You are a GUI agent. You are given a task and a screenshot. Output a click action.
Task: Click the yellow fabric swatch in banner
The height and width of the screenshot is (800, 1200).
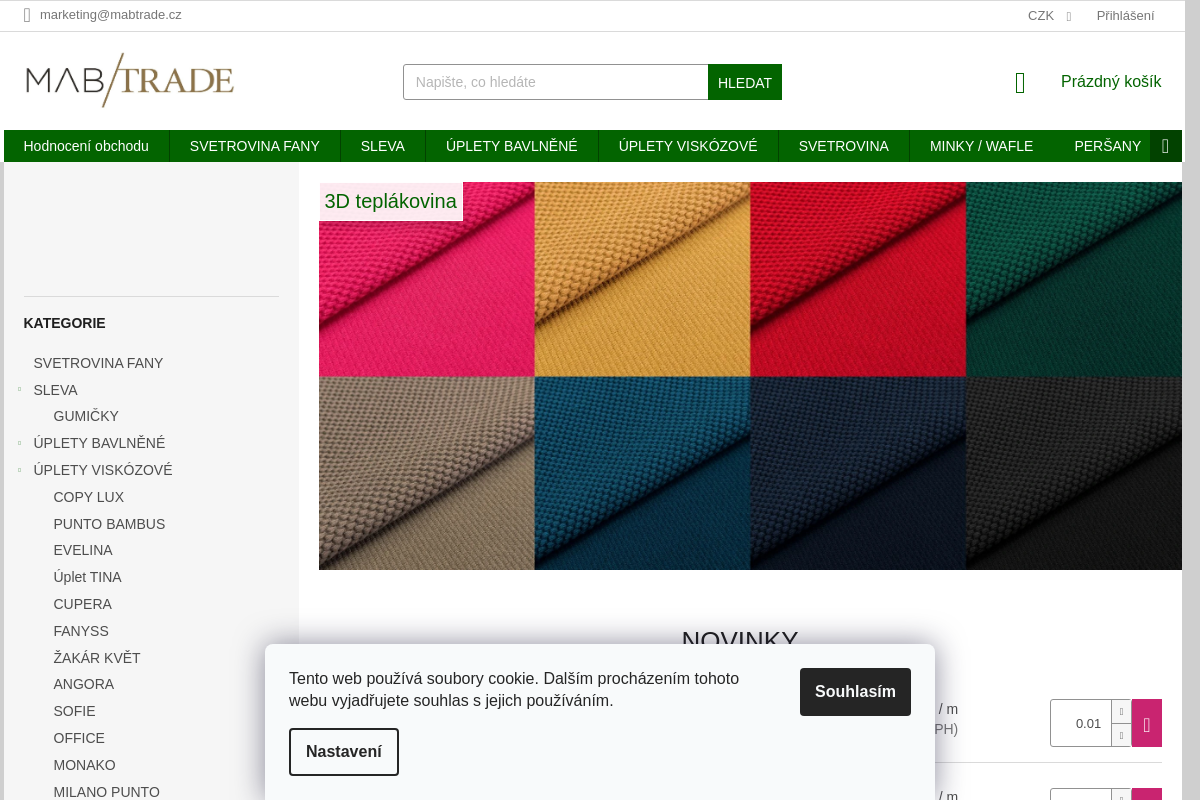point(642,279)
